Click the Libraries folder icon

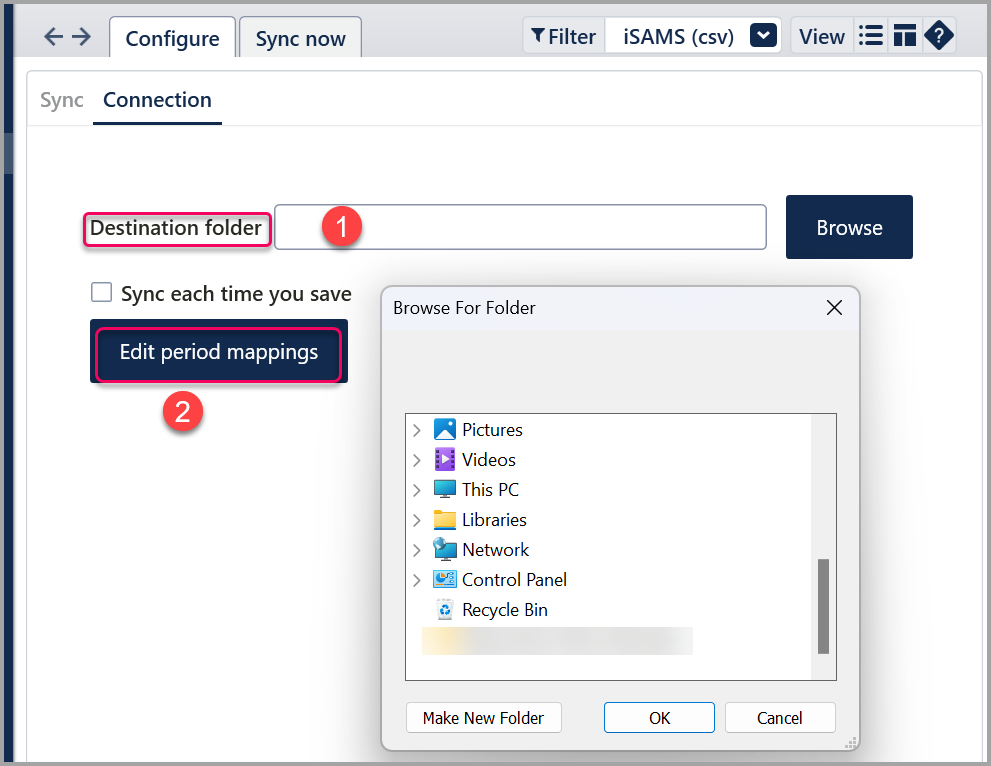click(444, 520)
